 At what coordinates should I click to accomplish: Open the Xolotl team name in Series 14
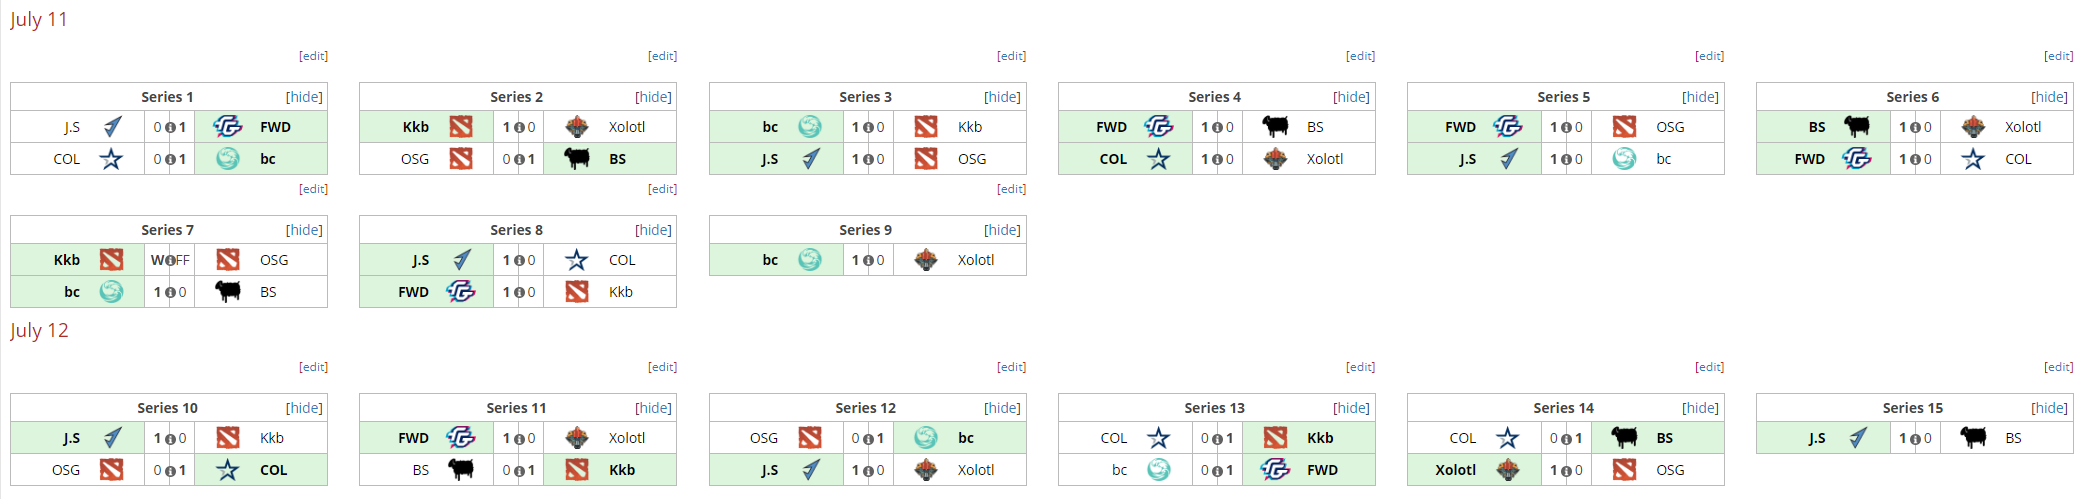click(x=1456, y=470)
